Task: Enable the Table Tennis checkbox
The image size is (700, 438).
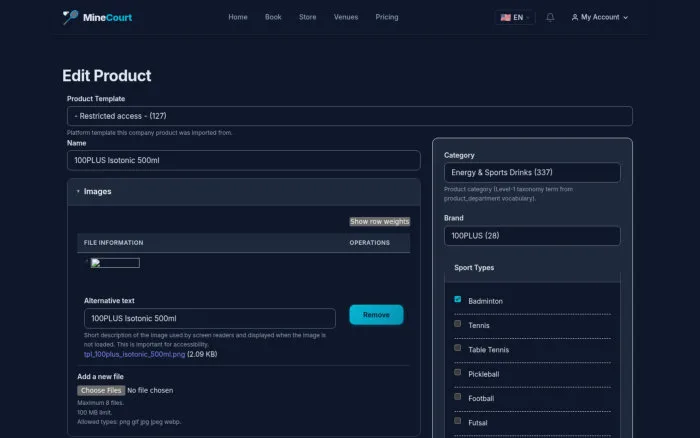Action: [x=458, y=348]
